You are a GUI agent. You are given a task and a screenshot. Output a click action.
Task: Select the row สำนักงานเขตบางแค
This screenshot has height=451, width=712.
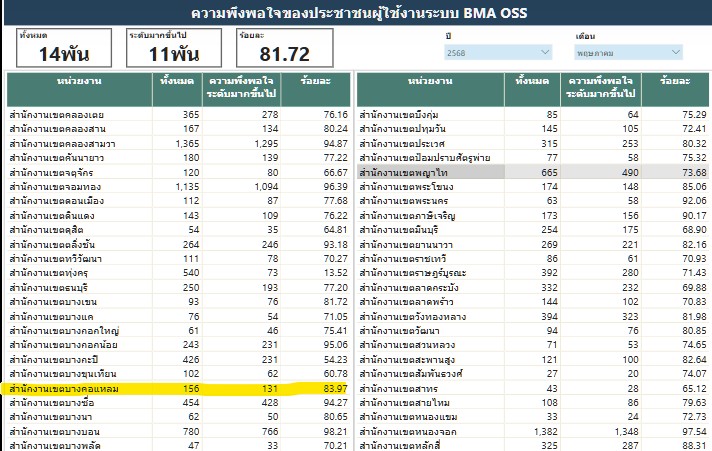(x=178, y=316)
